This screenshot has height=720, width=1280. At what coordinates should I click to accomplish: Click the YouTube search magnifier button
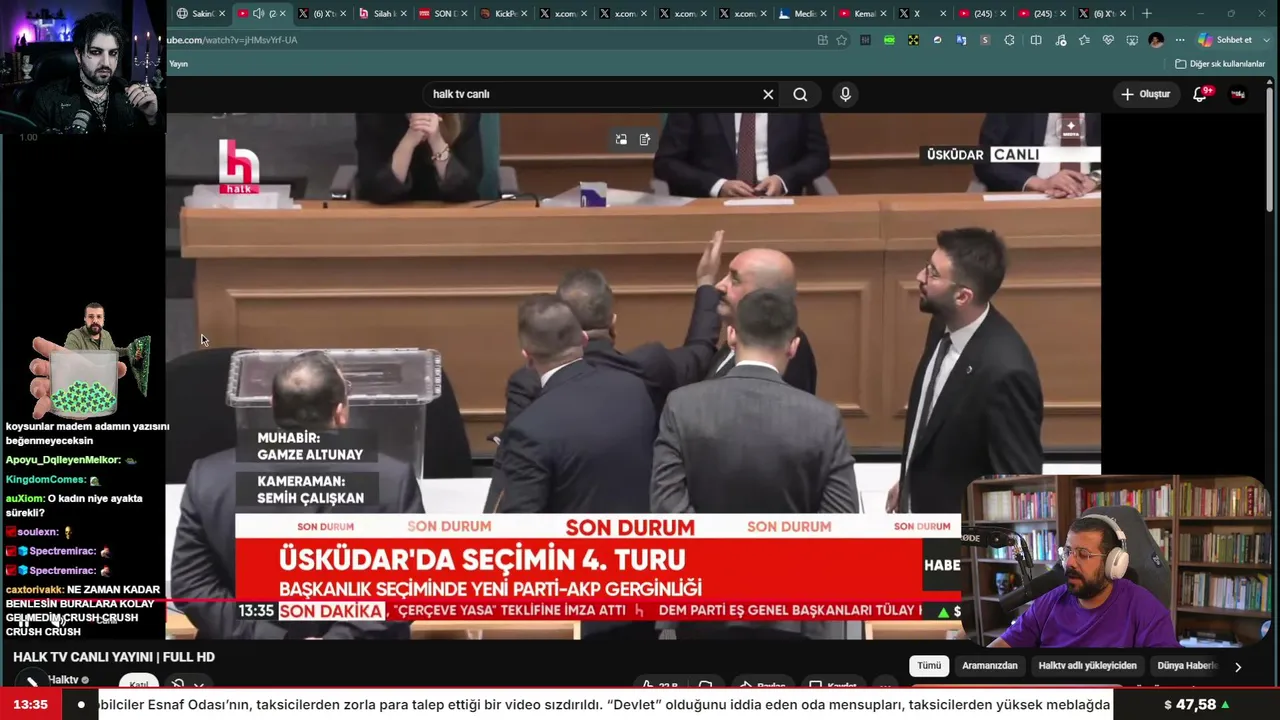(800, 94)
